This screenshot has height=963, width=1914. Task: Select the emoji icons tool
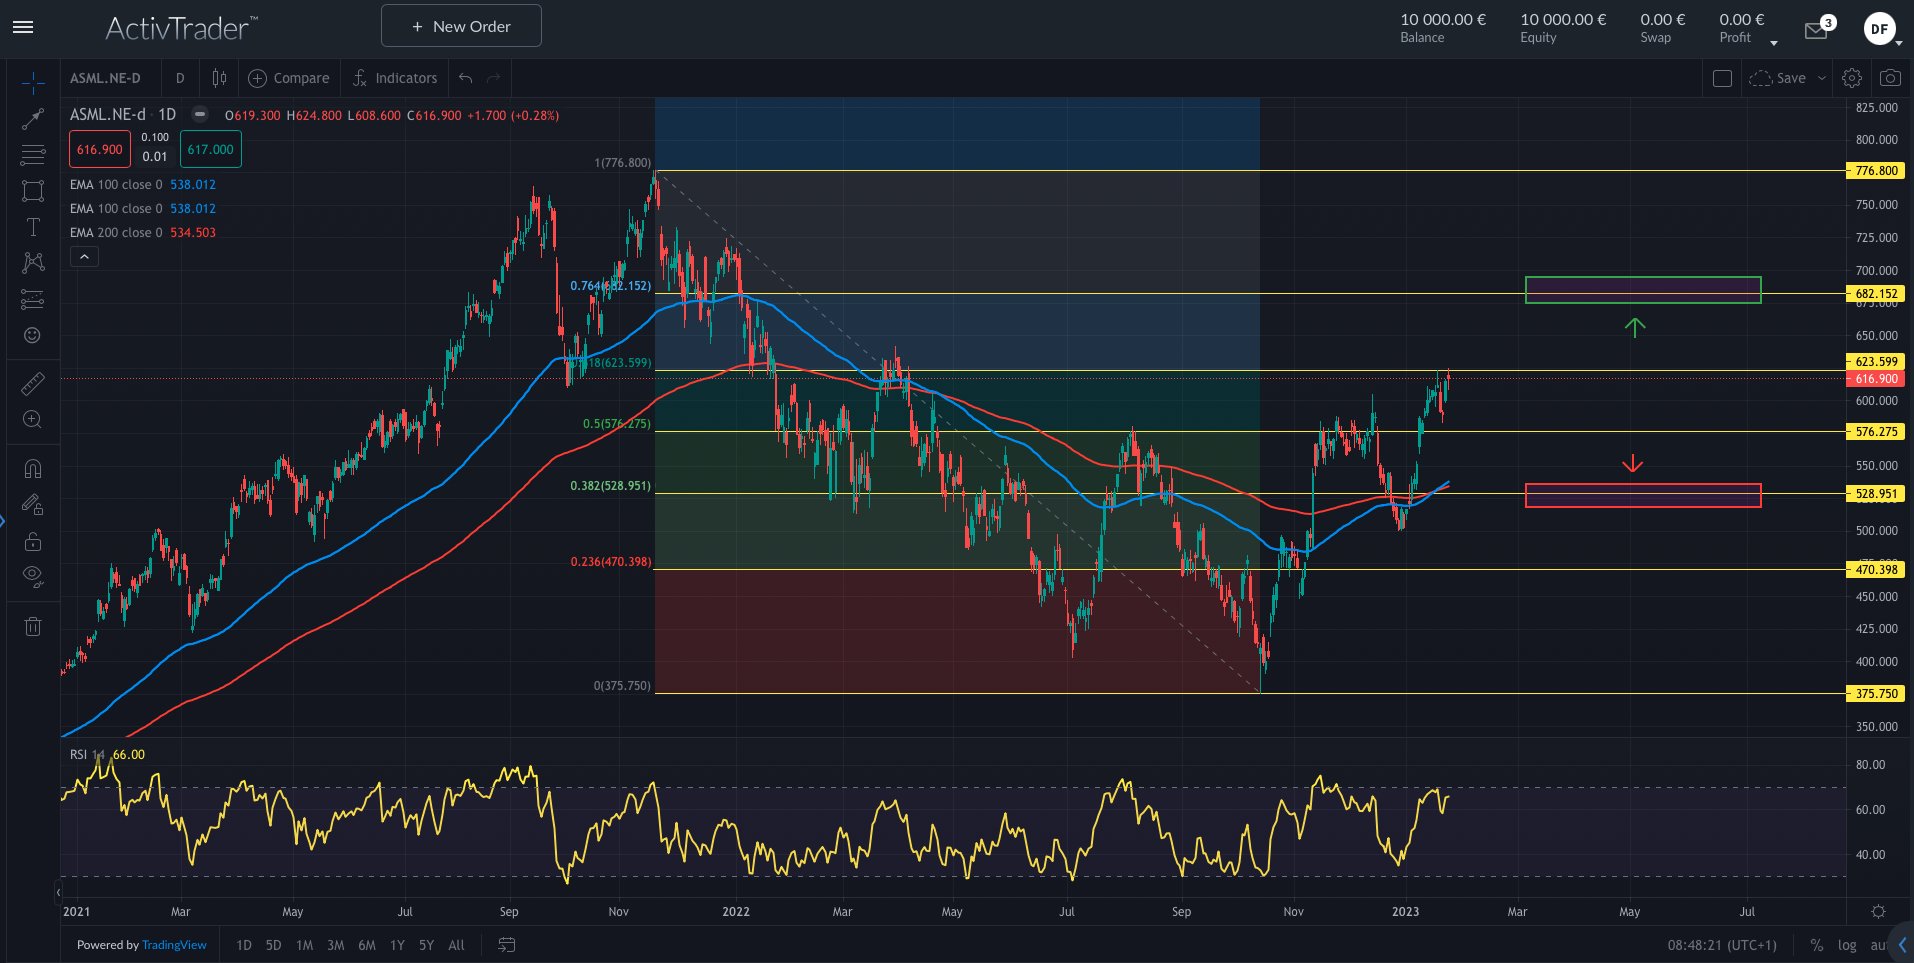click(x=33, y=335)
